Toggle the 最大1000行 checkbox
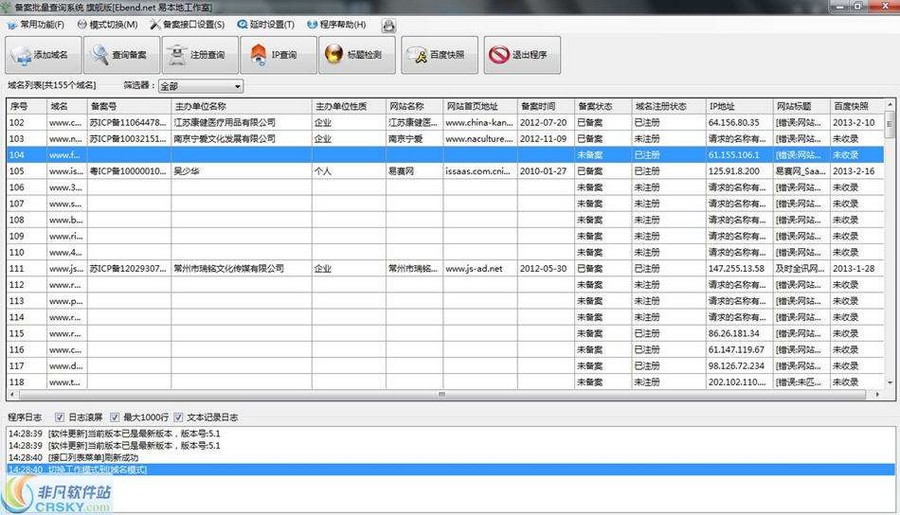 click(x=115, y=417)
